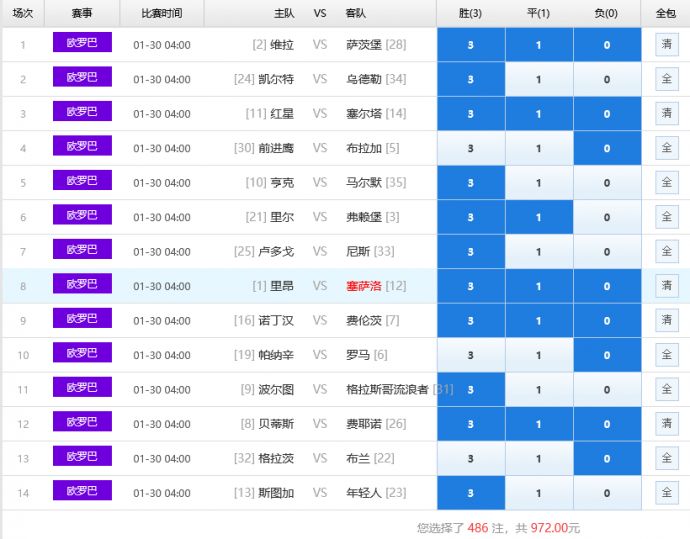Toggle draw (1) for 凯尔特 vs 乌德勒

538,80
